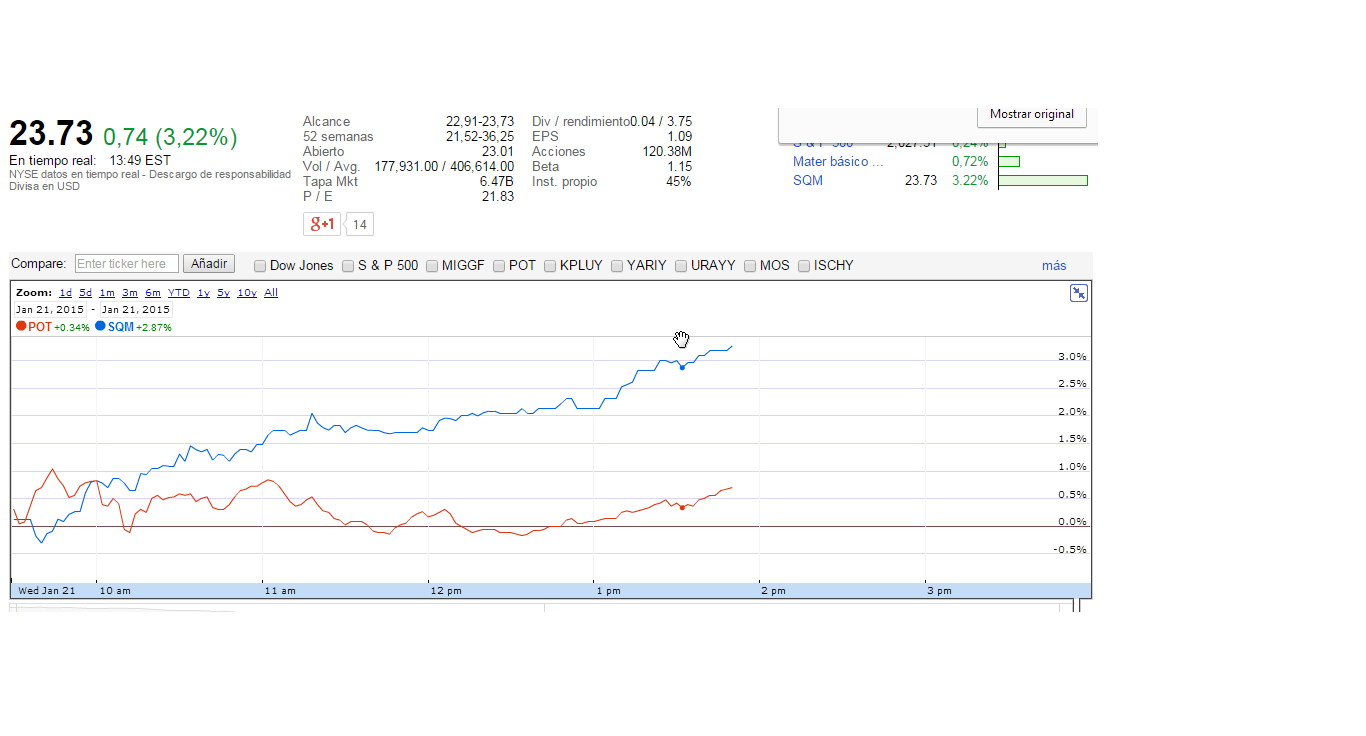Set chart zoom to 1d
Viewport: 1366px width, 736px height.
(x=65, y=293)
